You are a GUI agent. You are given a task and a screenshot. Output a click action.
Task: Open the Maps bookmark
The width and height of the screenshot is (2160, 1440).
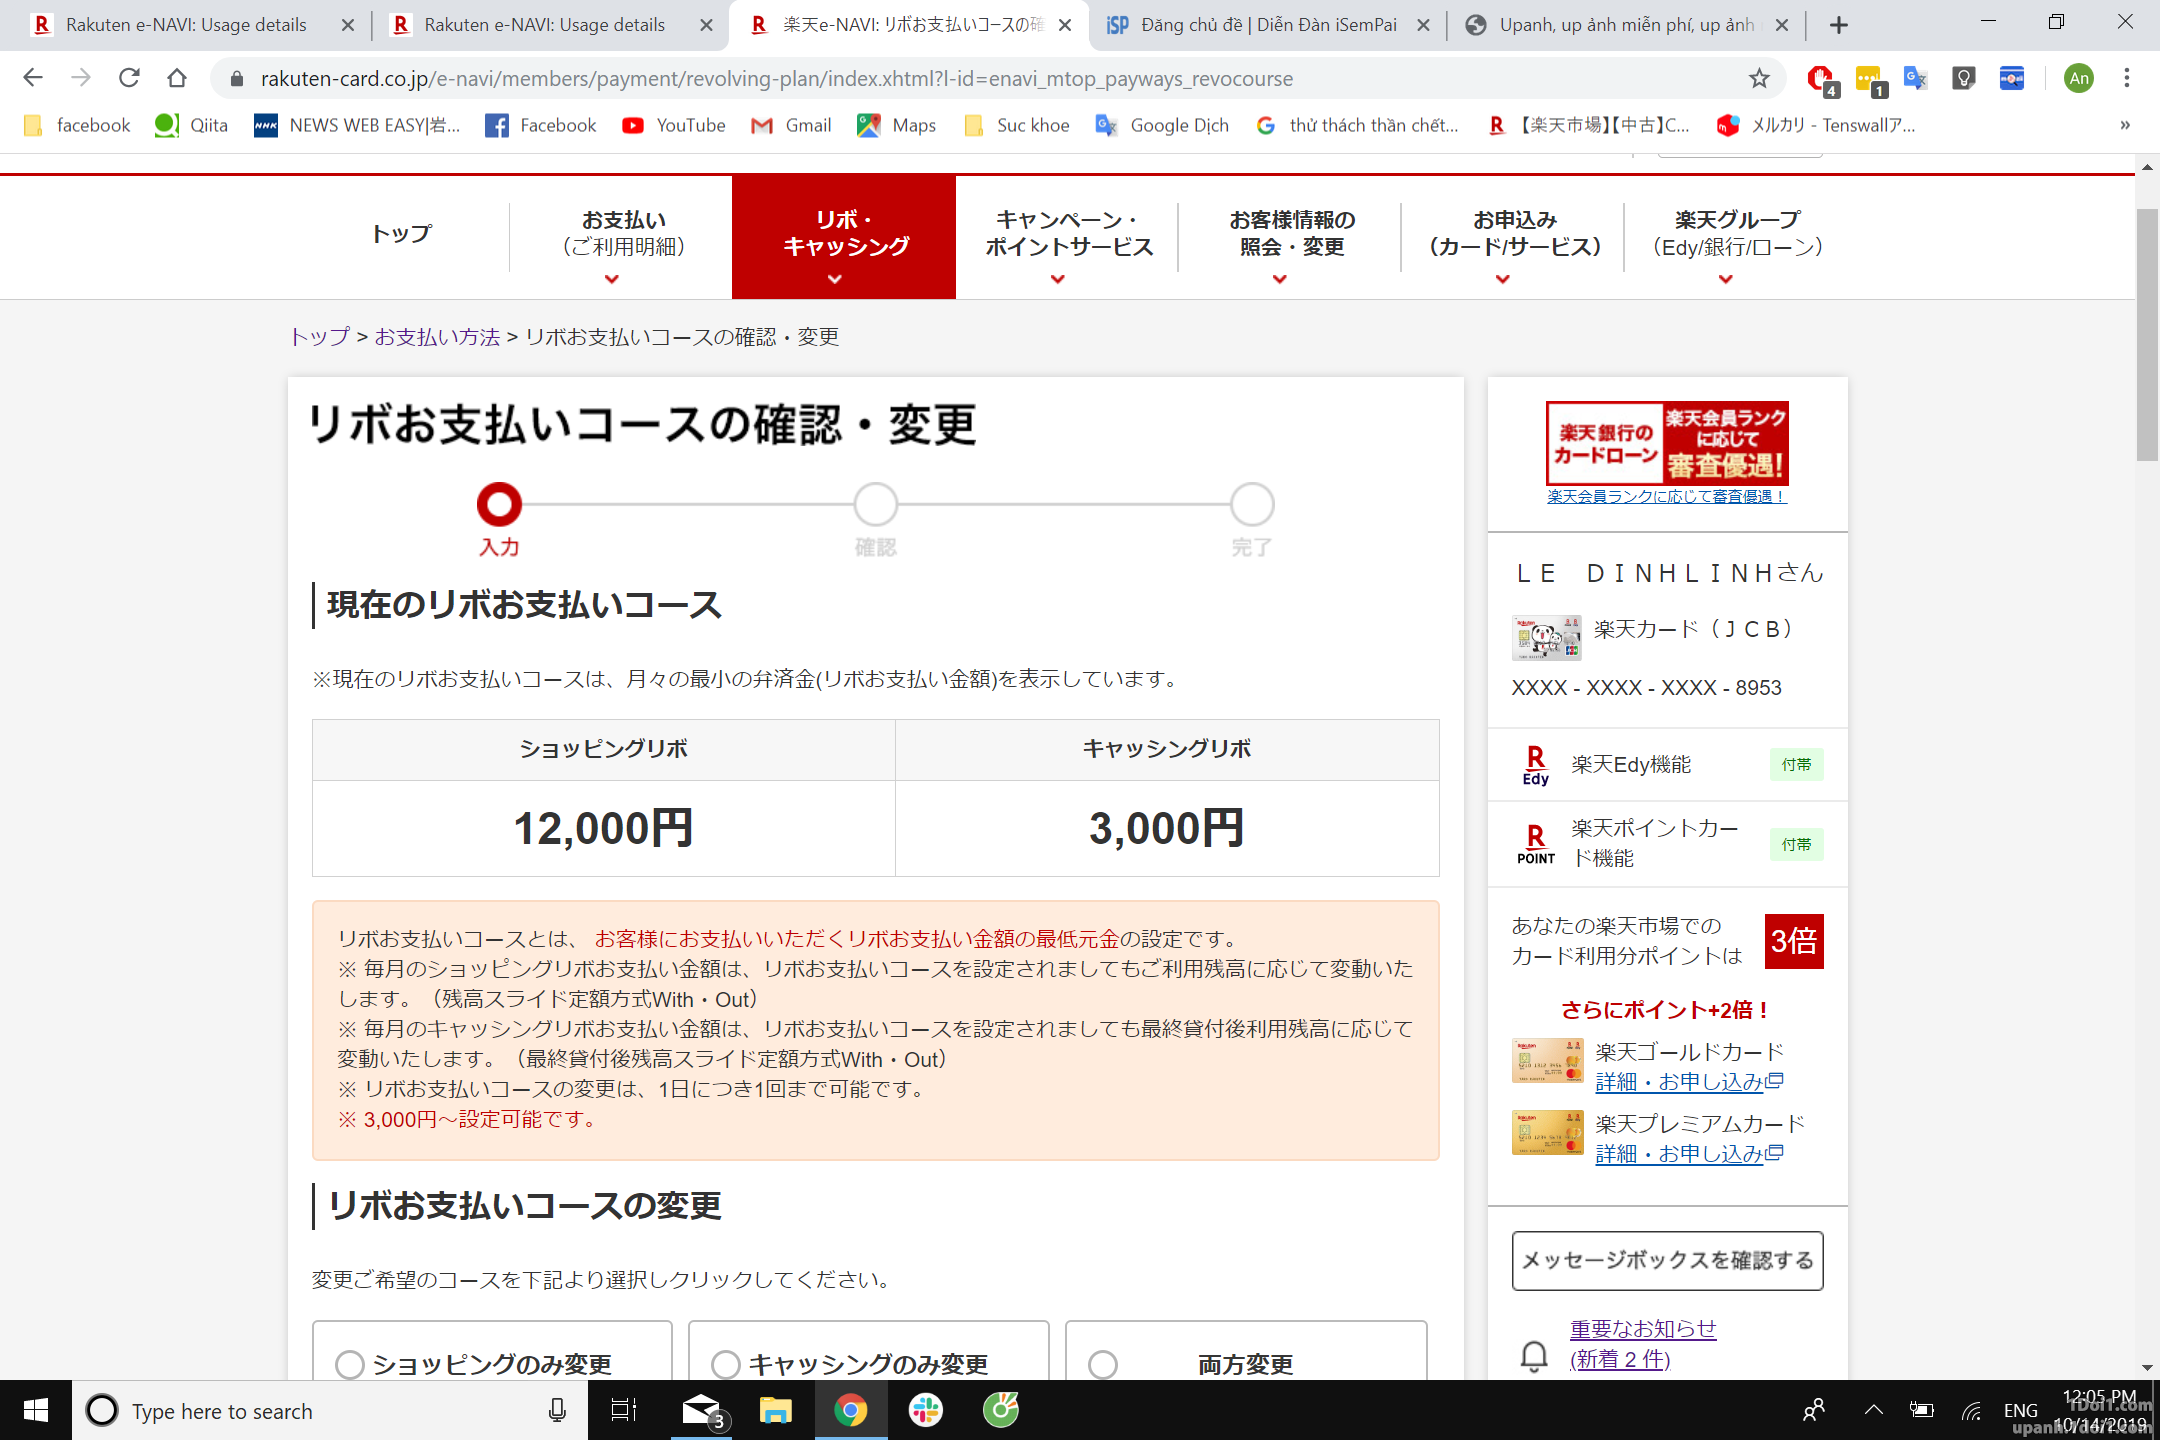897,125
